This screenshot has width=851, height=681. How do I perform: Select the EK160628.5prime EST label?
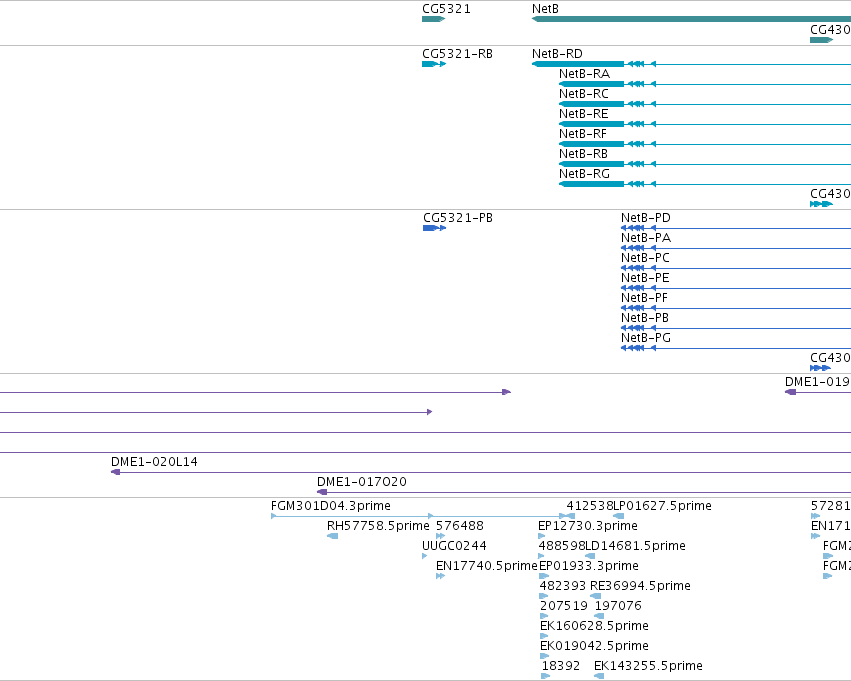[x=594, y=626]
